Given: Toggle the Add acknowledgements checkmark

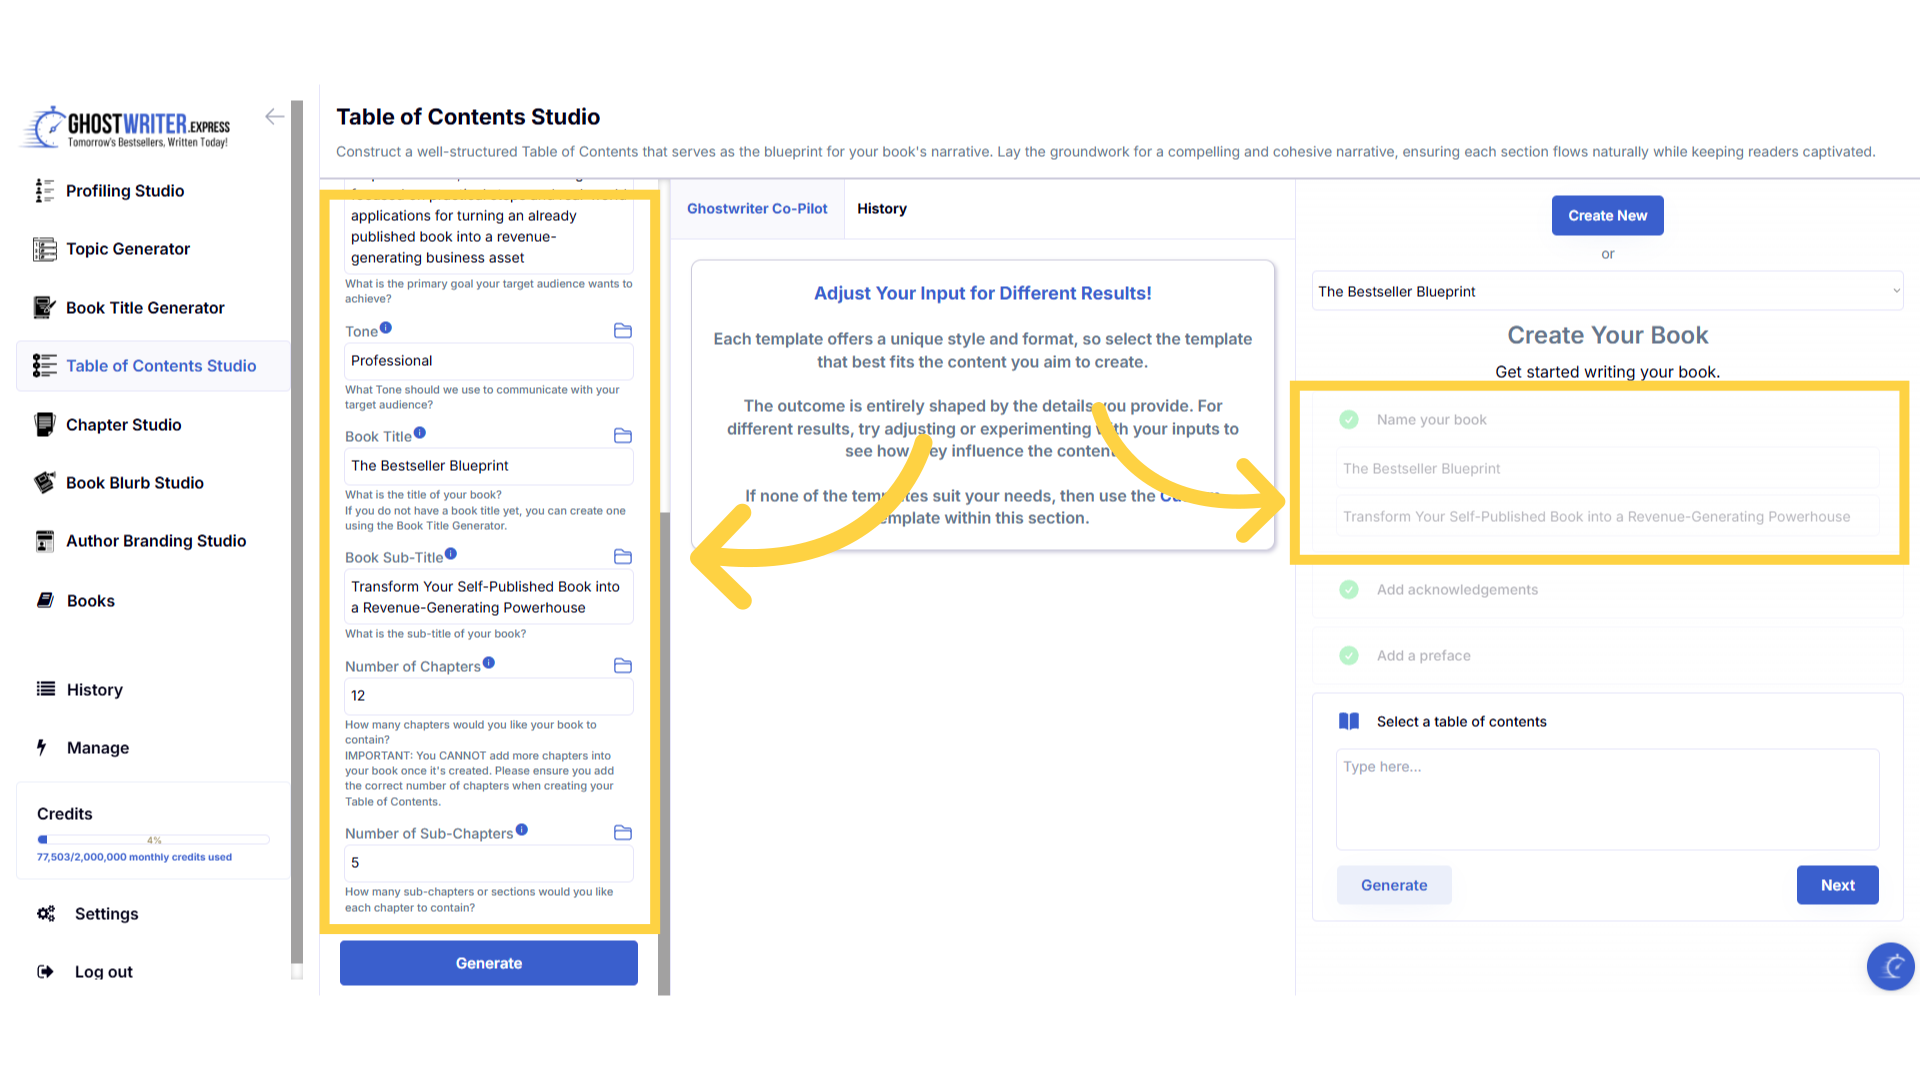Looking at the screenshot, I should coord(1349,590).
